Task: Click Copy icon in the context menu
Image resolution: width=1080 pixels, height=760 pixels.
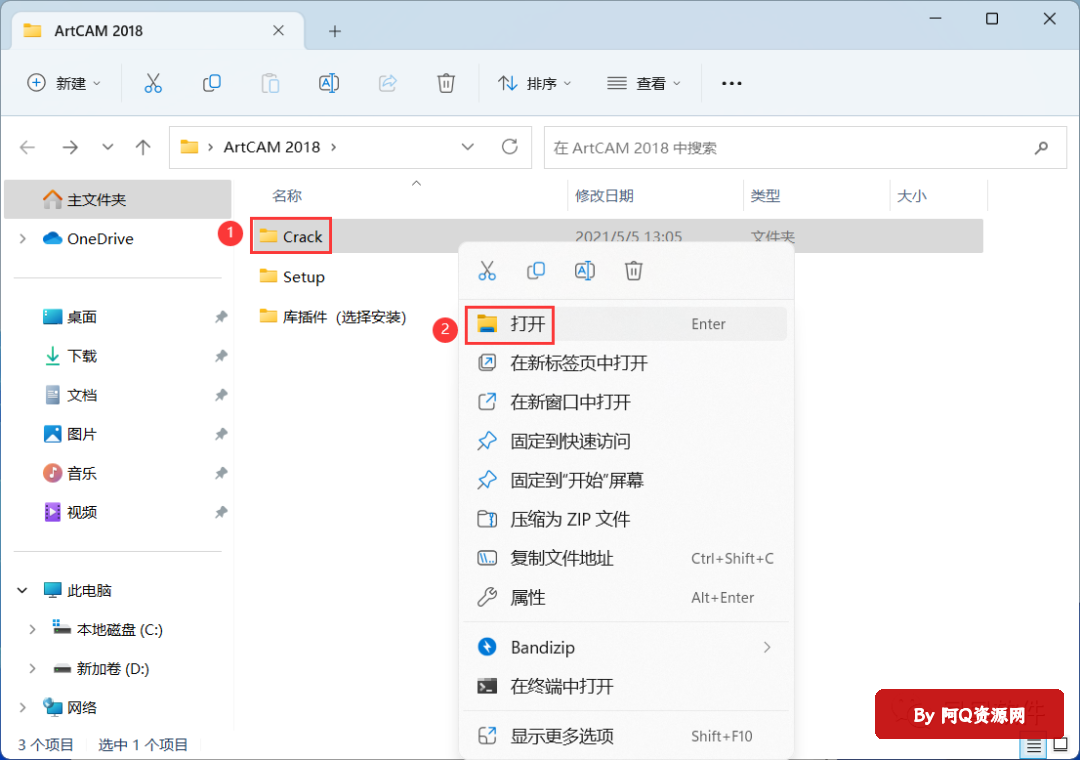Action: (536, 271)
